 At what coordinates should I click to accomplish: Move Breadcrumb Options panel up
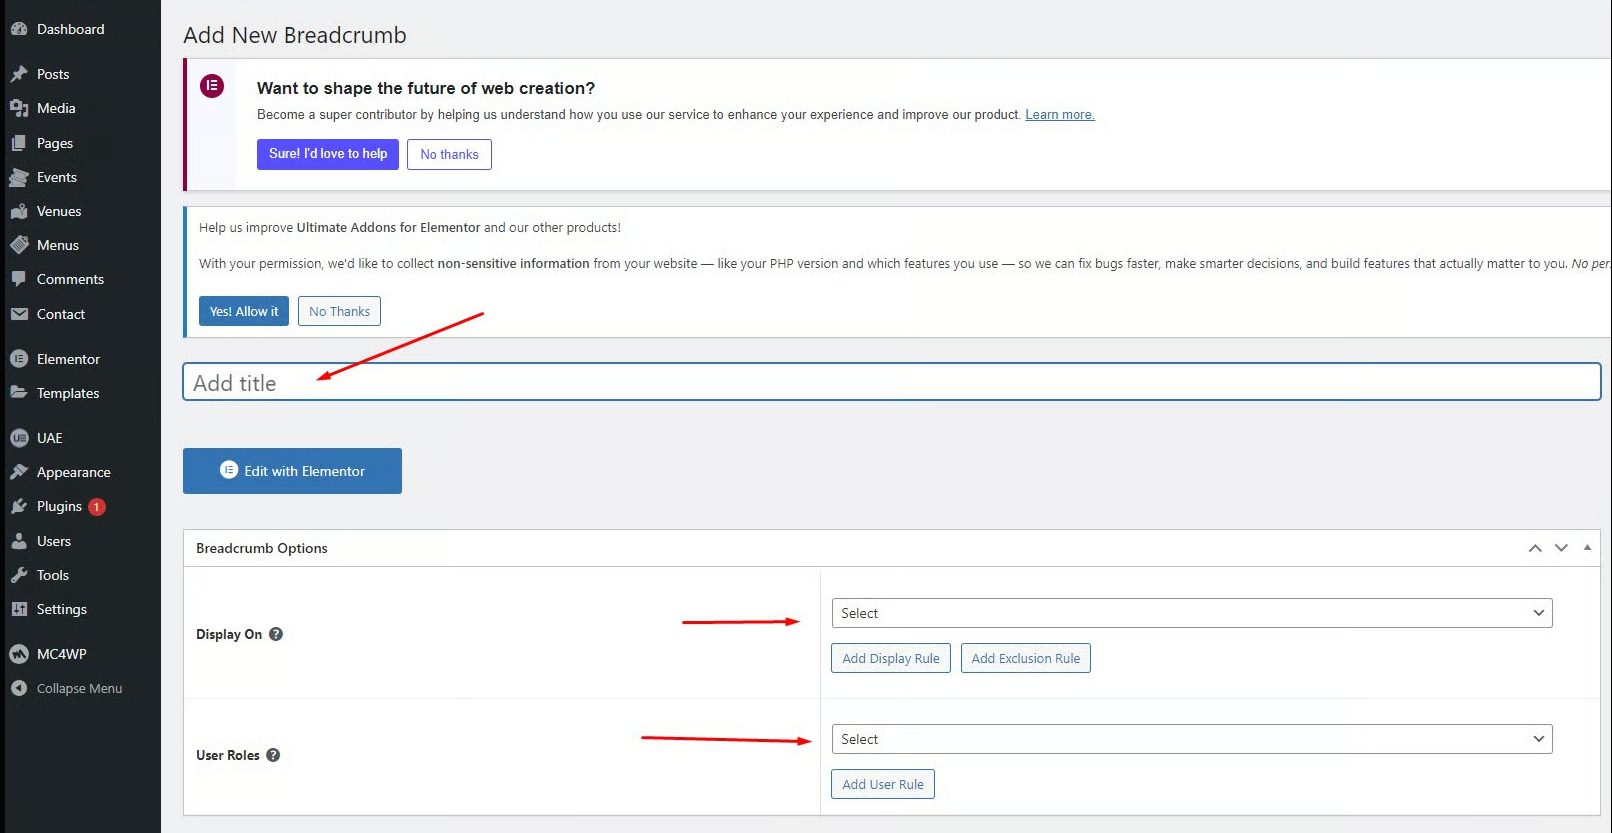(1535, 548)
